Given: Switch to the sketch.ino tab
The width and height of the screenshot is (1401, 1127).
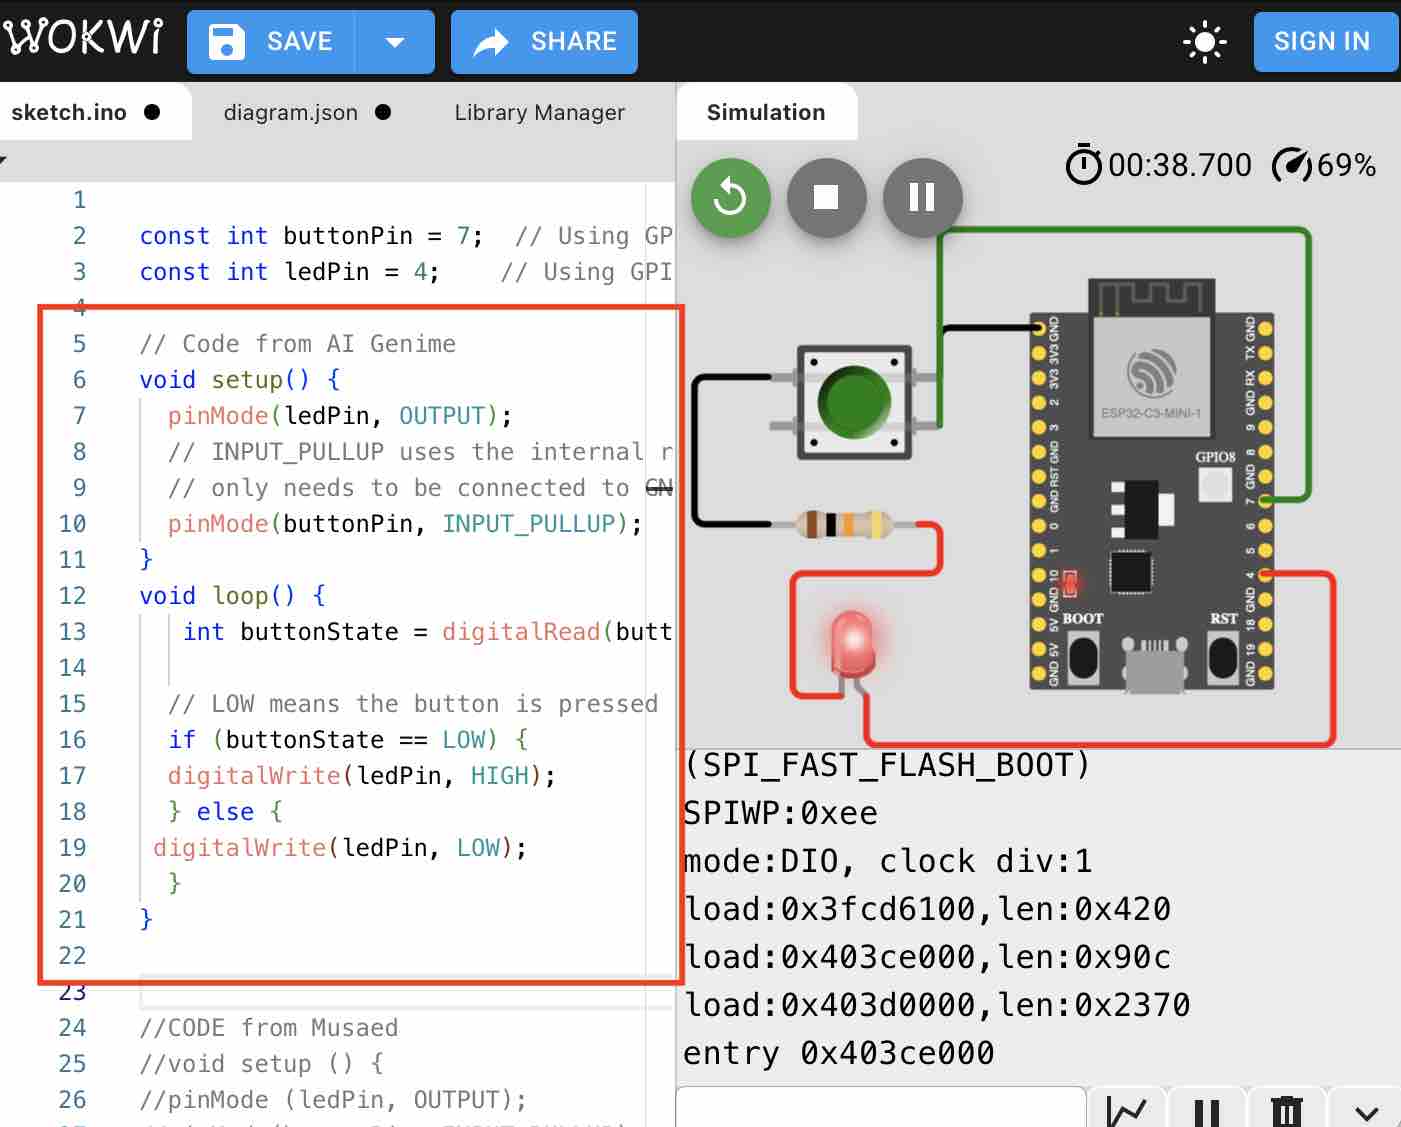Looking at the screenshot, I should pyautogui.click(x=69, y=112).
